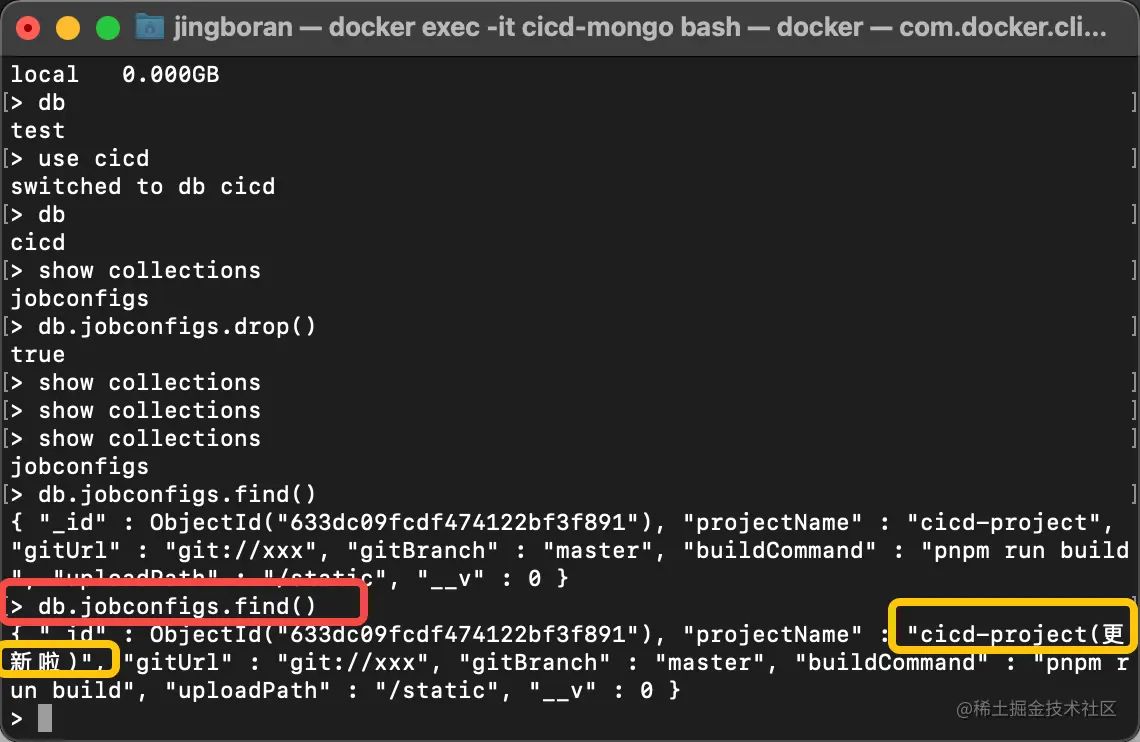The image size is (1140, 742).
Task: Click the yellow-highlighted "cicd-project(更" text
Action: [x=1016, y=634]
